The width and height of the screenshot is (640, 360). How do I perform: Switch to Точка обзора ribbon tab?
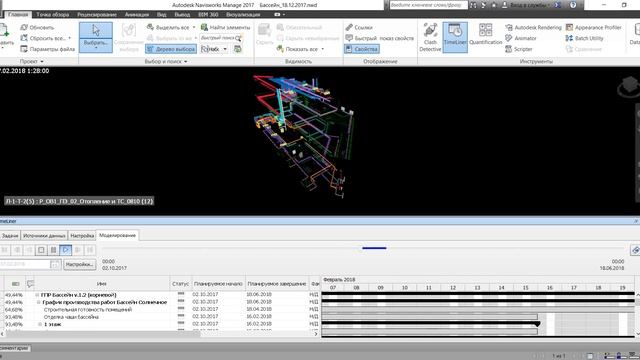(53, 14)
